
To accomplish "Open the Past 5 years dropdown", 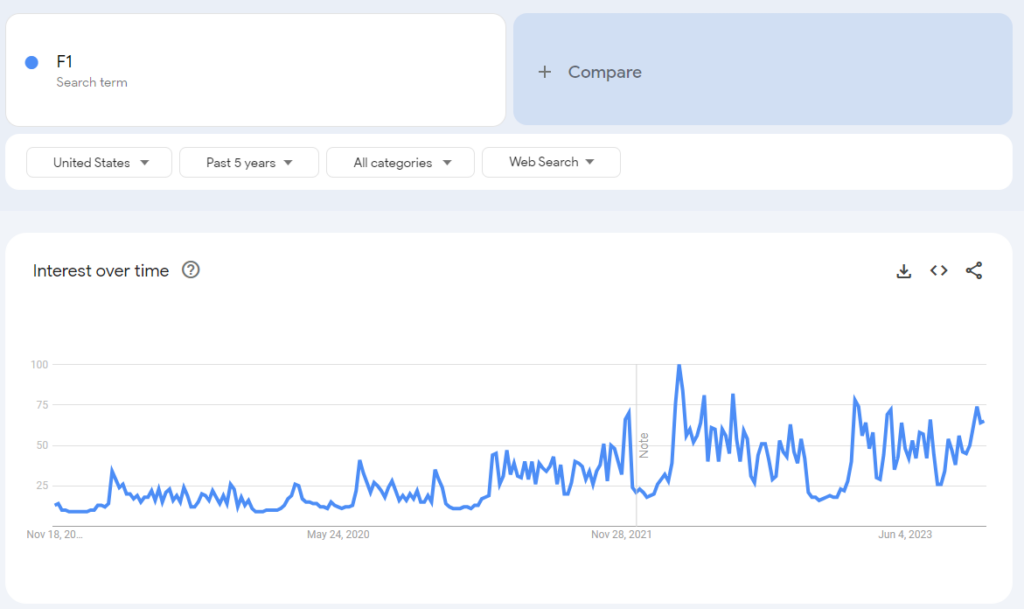I will [249, 163].
